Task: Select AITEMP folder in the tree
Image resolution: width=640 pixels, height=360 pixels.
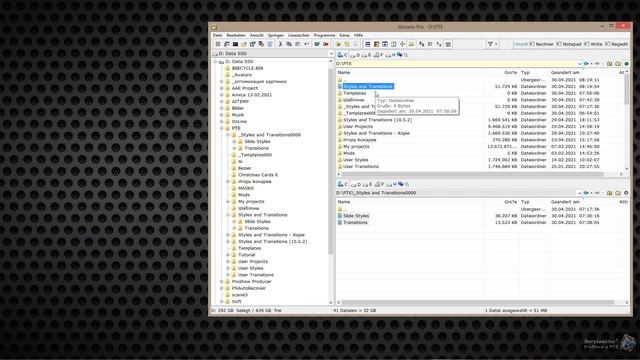Action: (240, 101)
